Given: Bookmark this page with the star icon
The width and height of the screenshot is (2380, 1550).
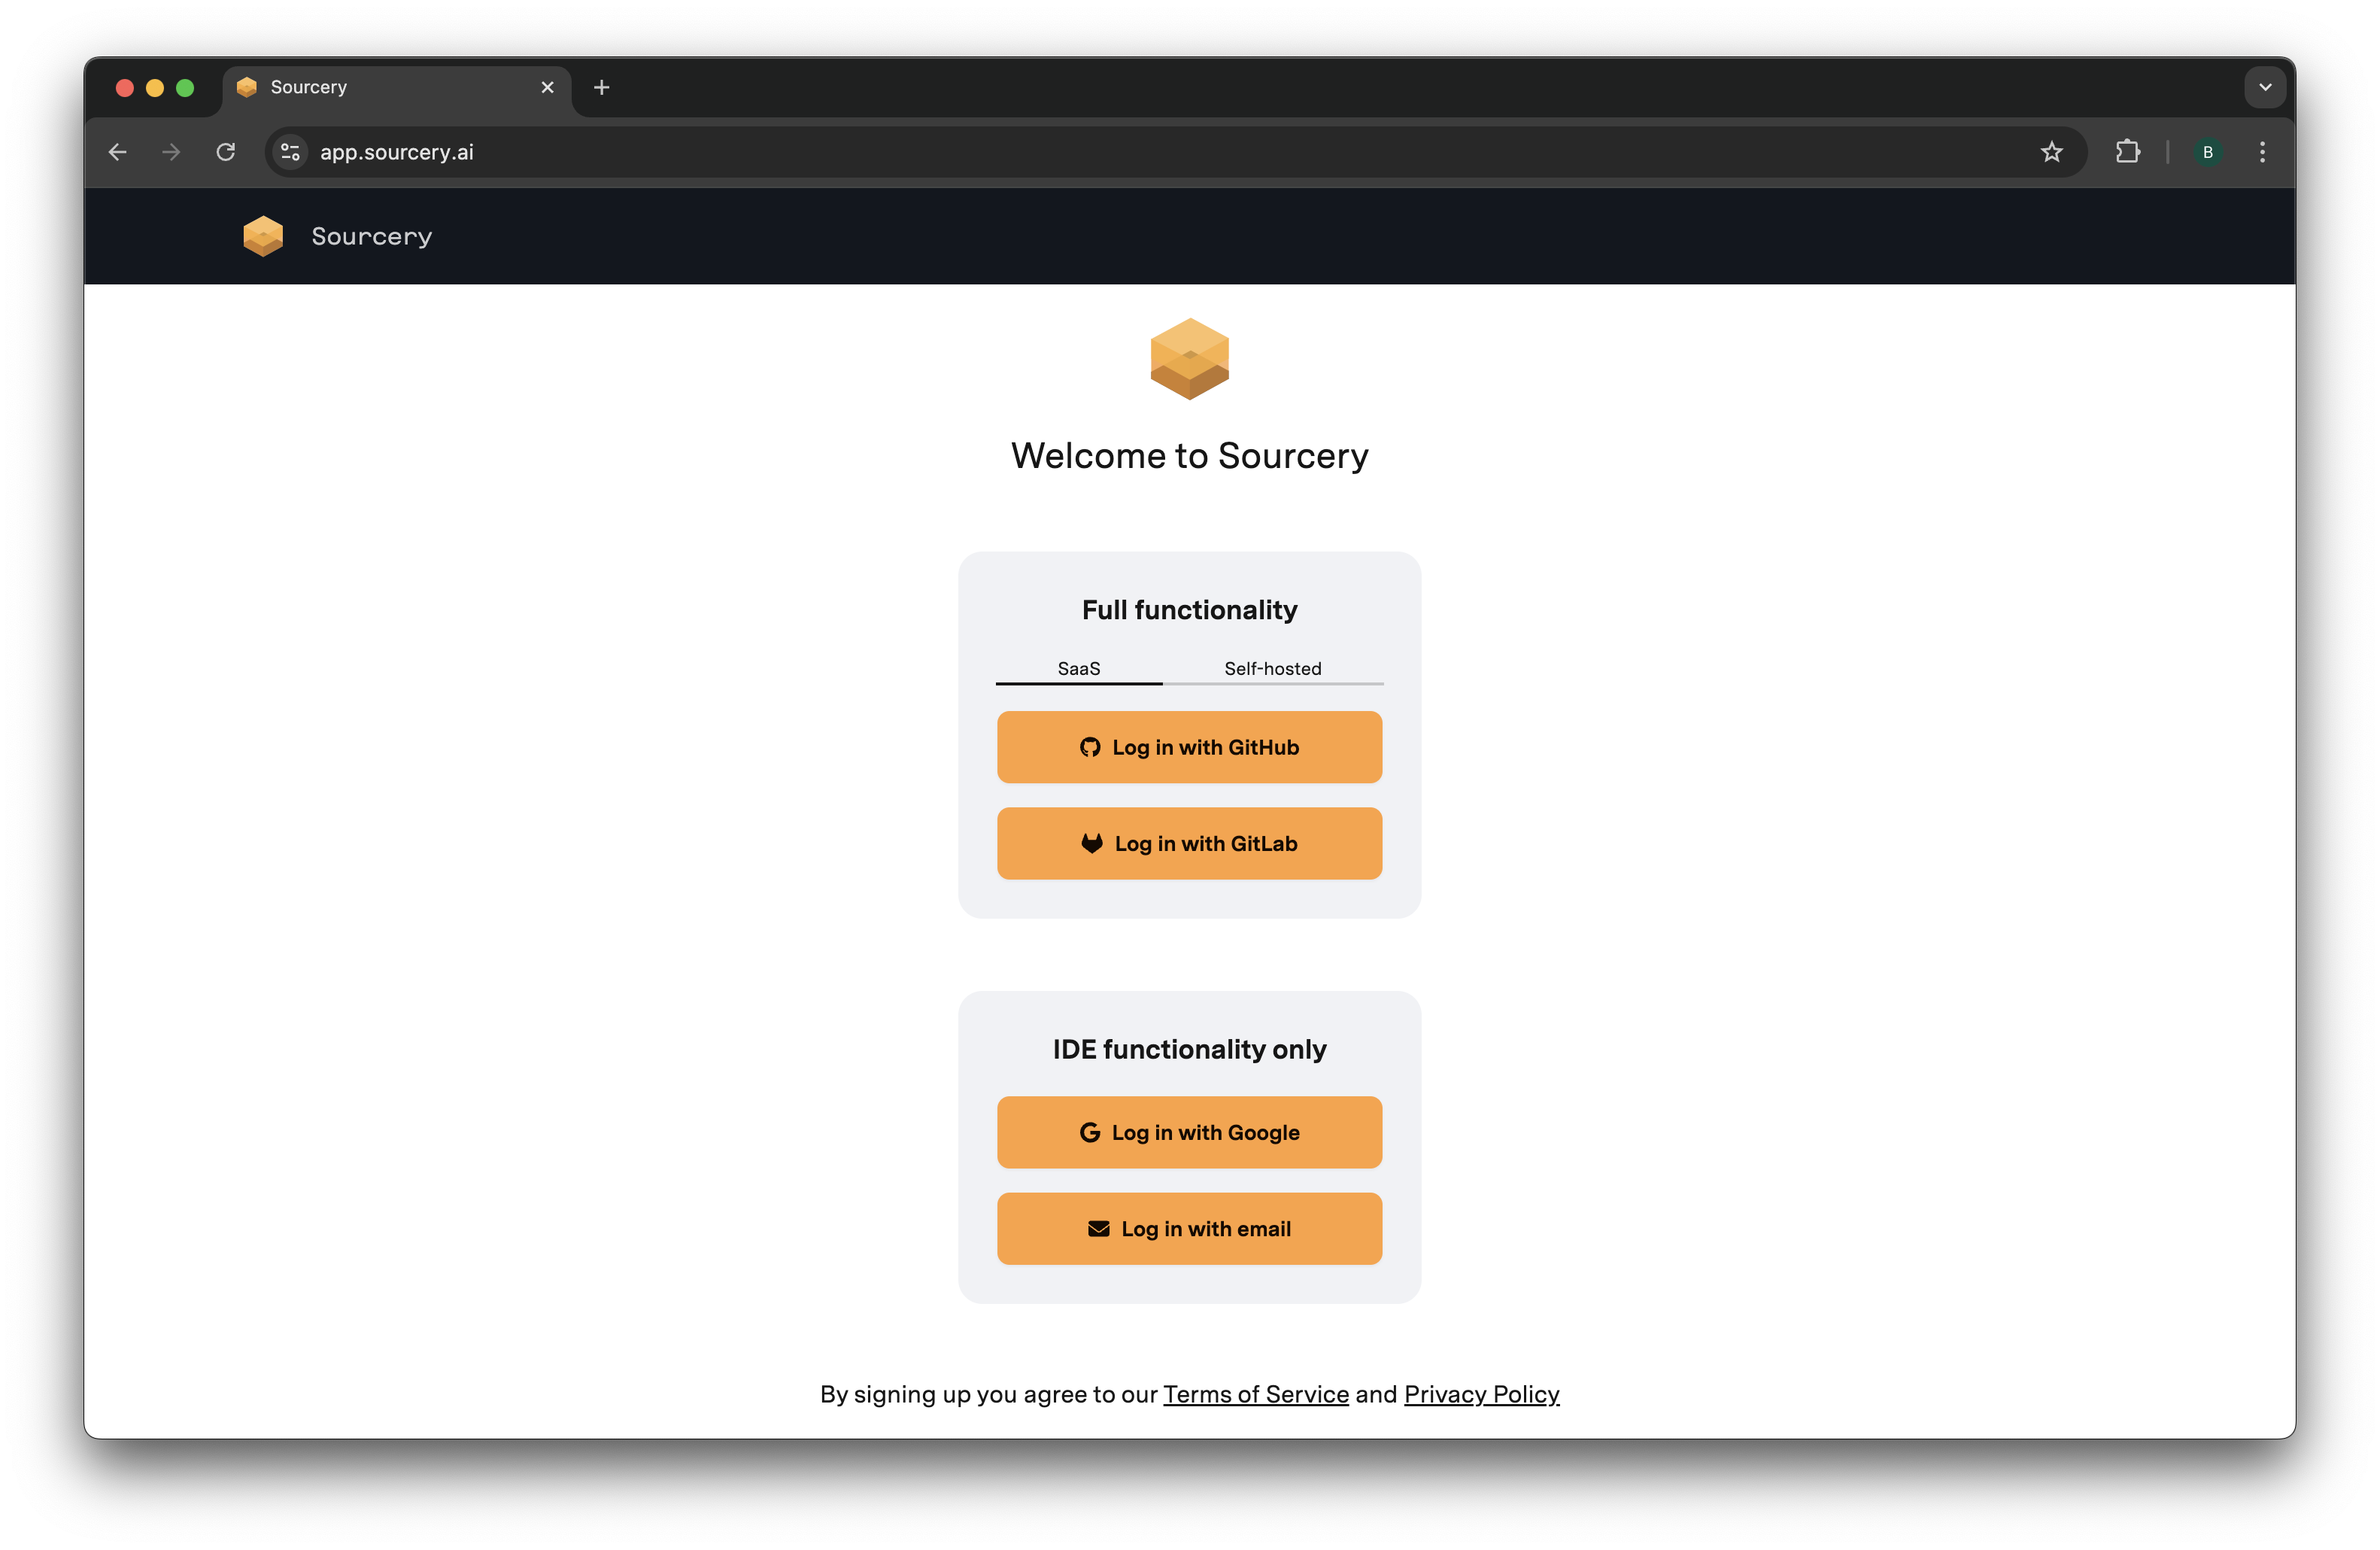Looking at the screenshot, I should point(2051,152).
